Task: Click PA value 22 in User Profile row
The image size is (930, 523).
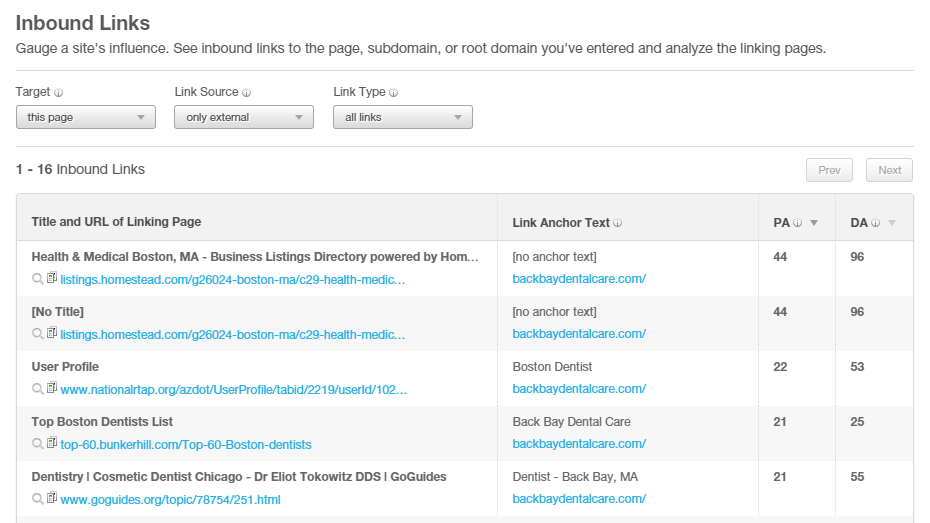Action: [x=780, y=367]
